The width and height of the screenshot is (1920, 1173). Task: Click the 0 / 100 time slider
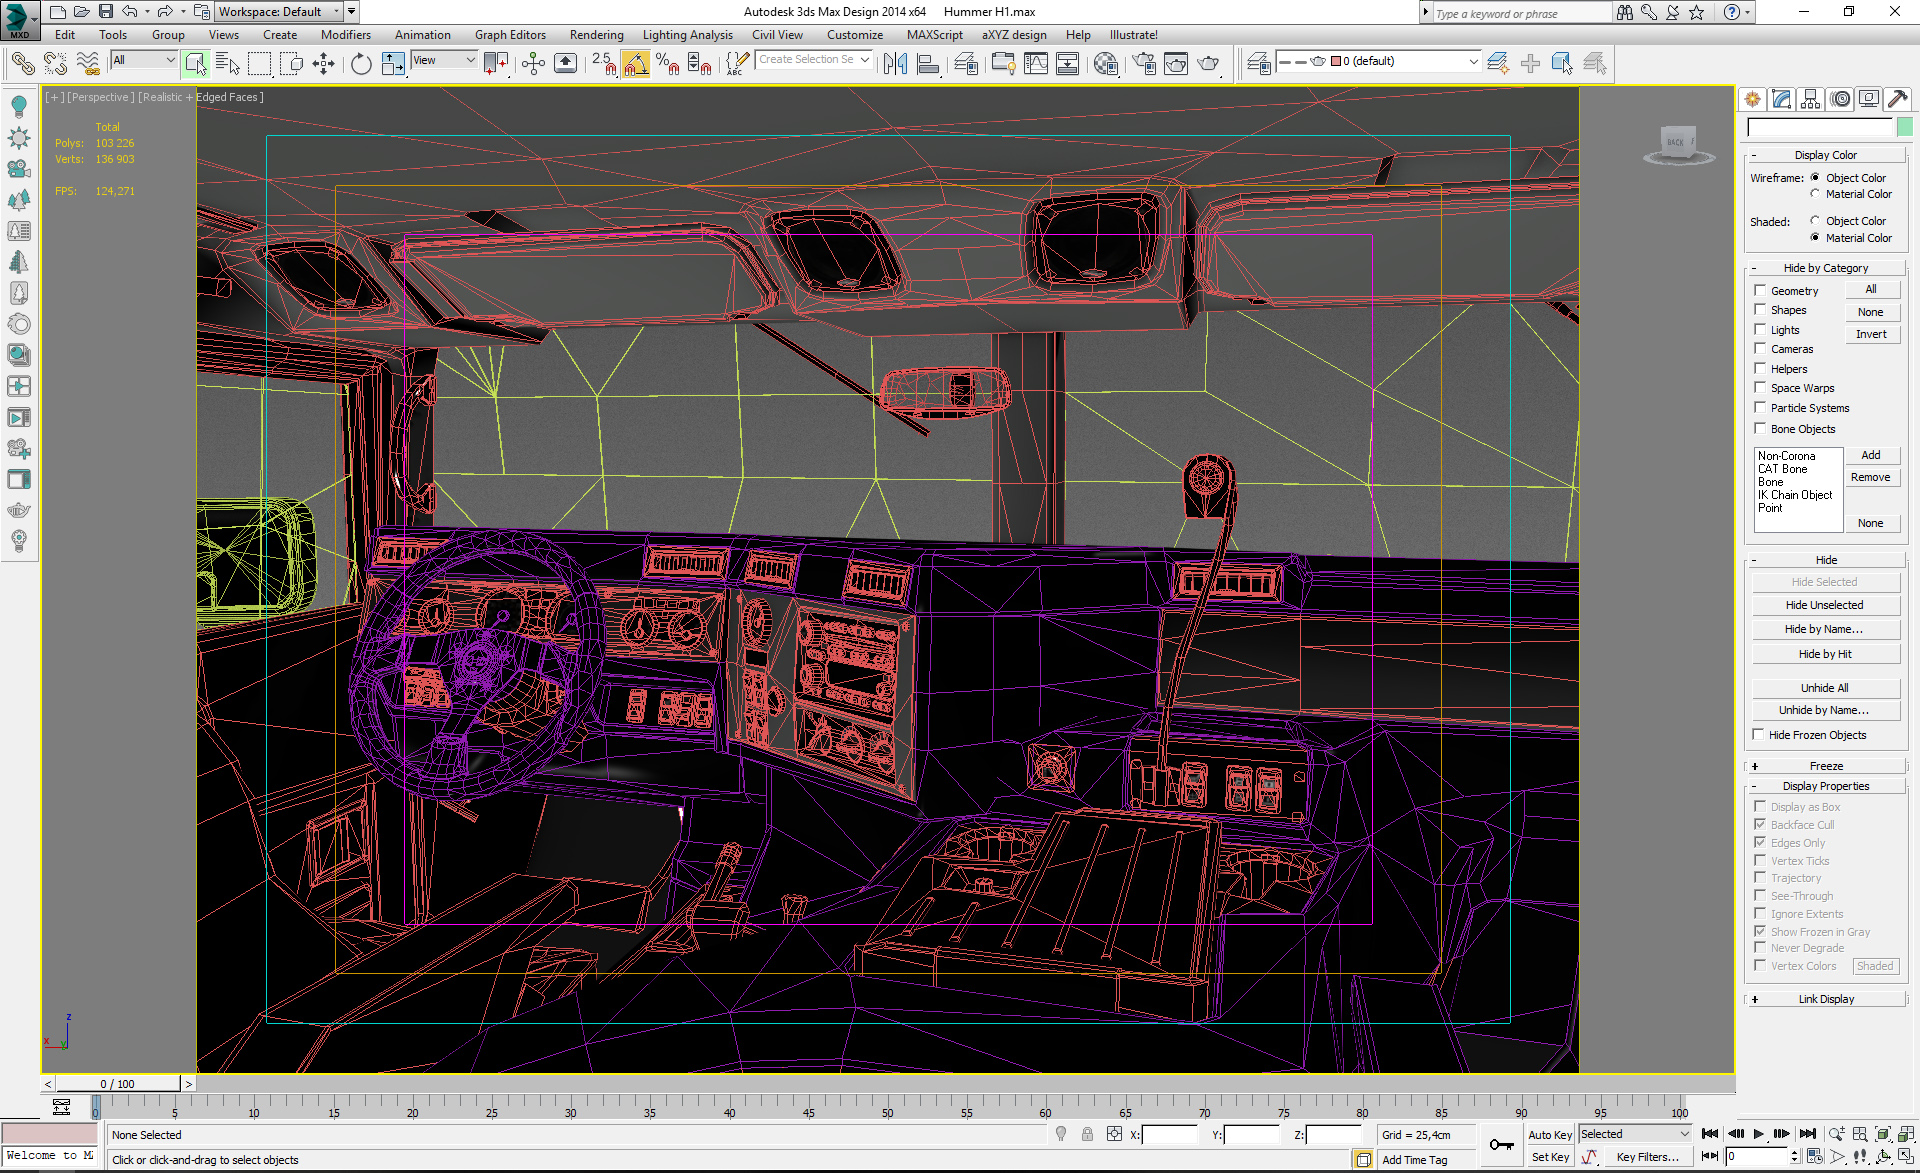point(118,1084)
